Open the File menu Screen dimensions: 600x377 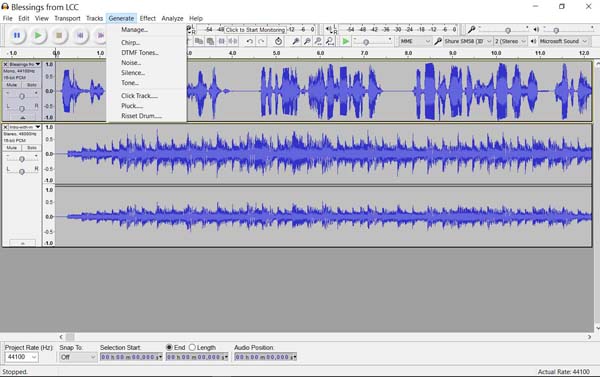click(7, 18)
